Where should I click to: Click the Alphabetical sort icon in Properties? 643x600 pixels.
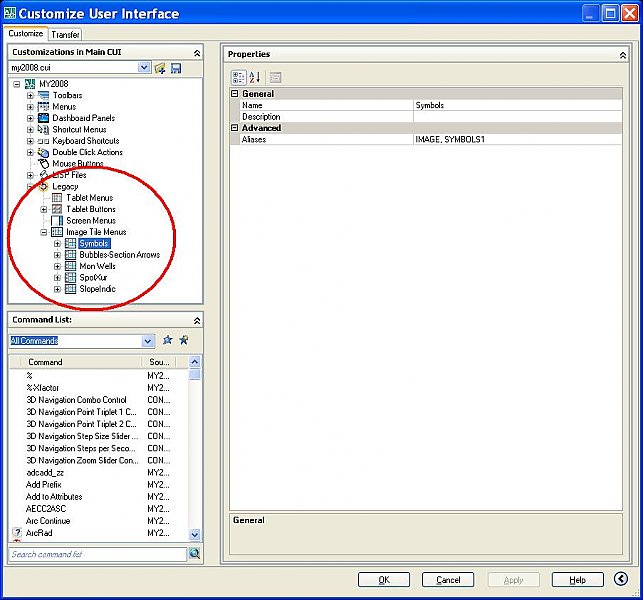(x=255, y=77)
